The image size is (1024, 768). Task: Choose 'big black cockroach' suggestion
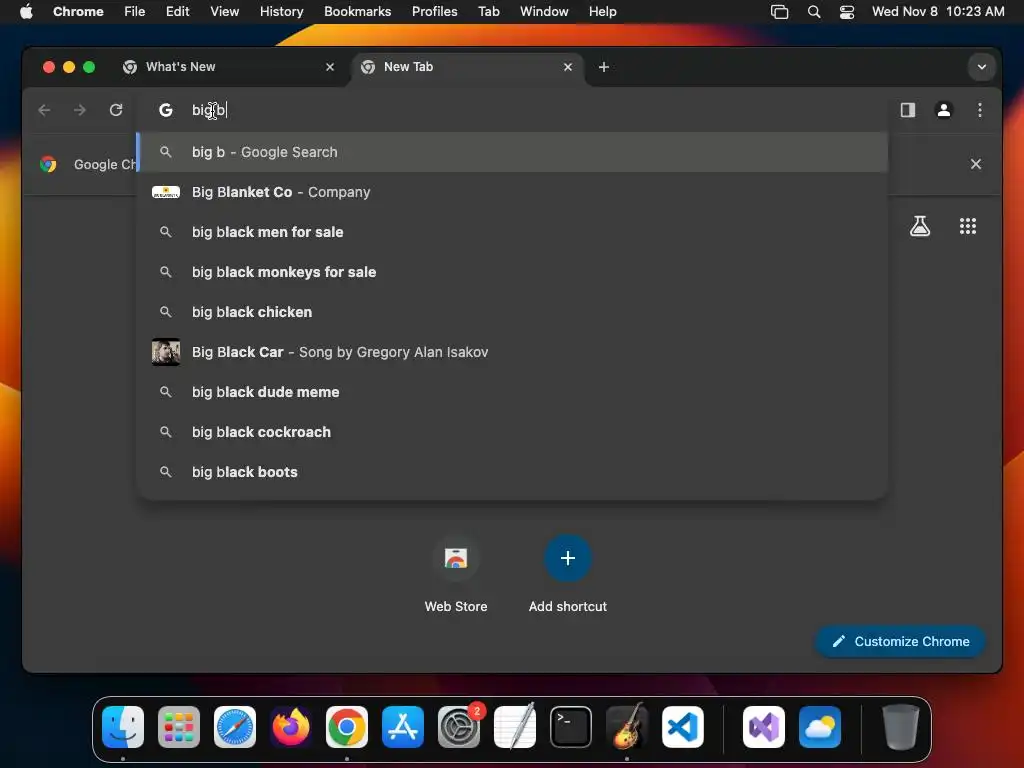pos(513,432)
